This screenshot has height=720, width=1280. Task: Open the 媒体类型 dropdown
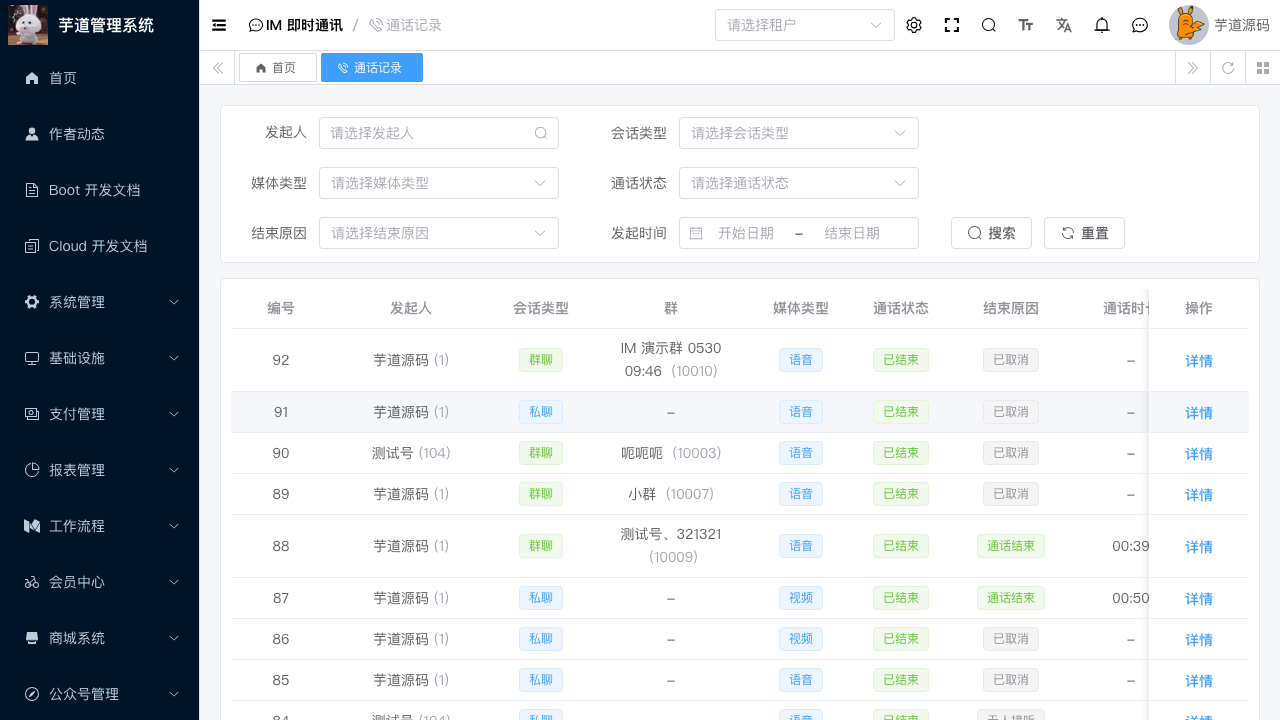click(439, 183)
